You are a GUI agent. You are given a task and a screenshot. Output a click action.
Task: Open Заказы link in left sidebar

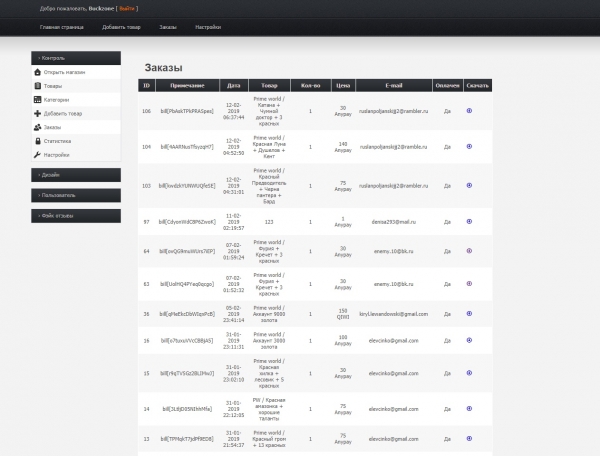52,127
